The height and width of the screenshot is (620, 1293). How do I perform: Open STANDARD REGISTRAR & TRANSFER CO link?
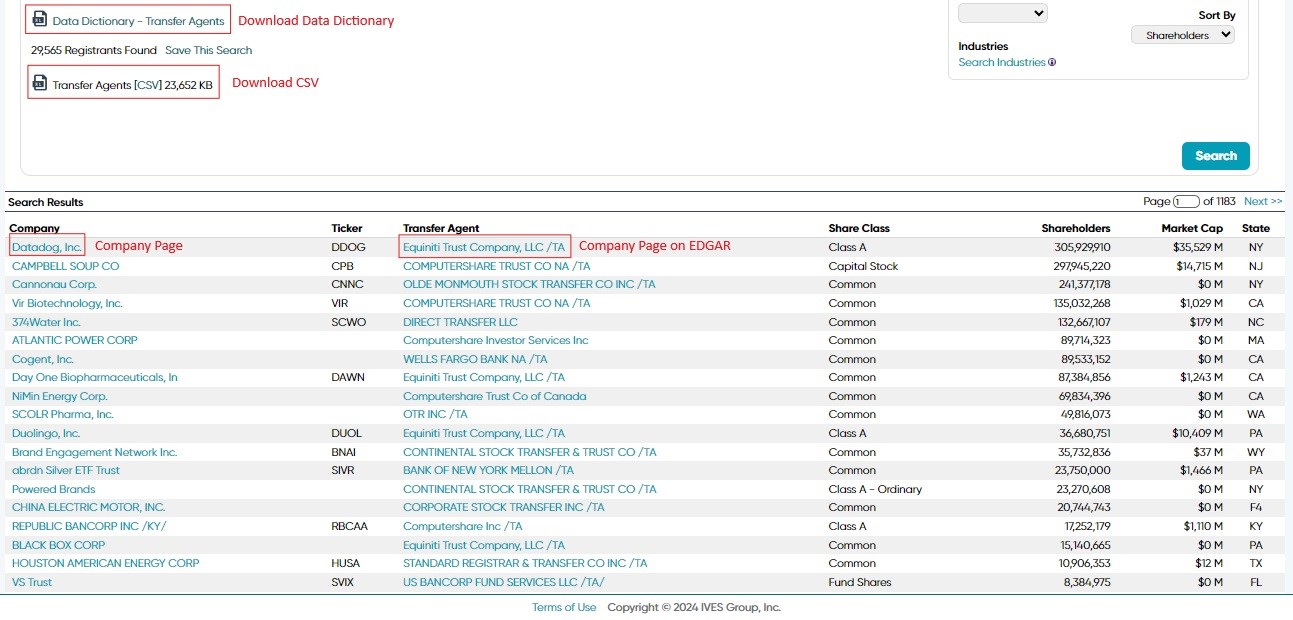click(x=525, y=563)
